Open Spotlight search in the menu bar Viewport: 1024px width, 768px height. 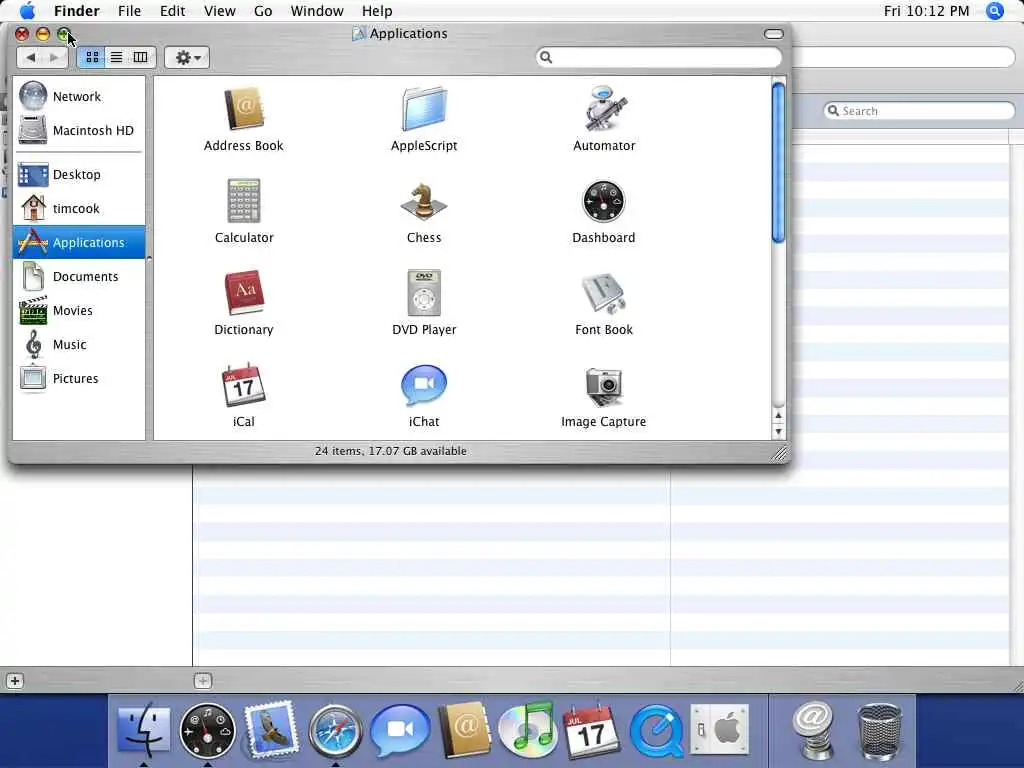(x=994, y=10)
